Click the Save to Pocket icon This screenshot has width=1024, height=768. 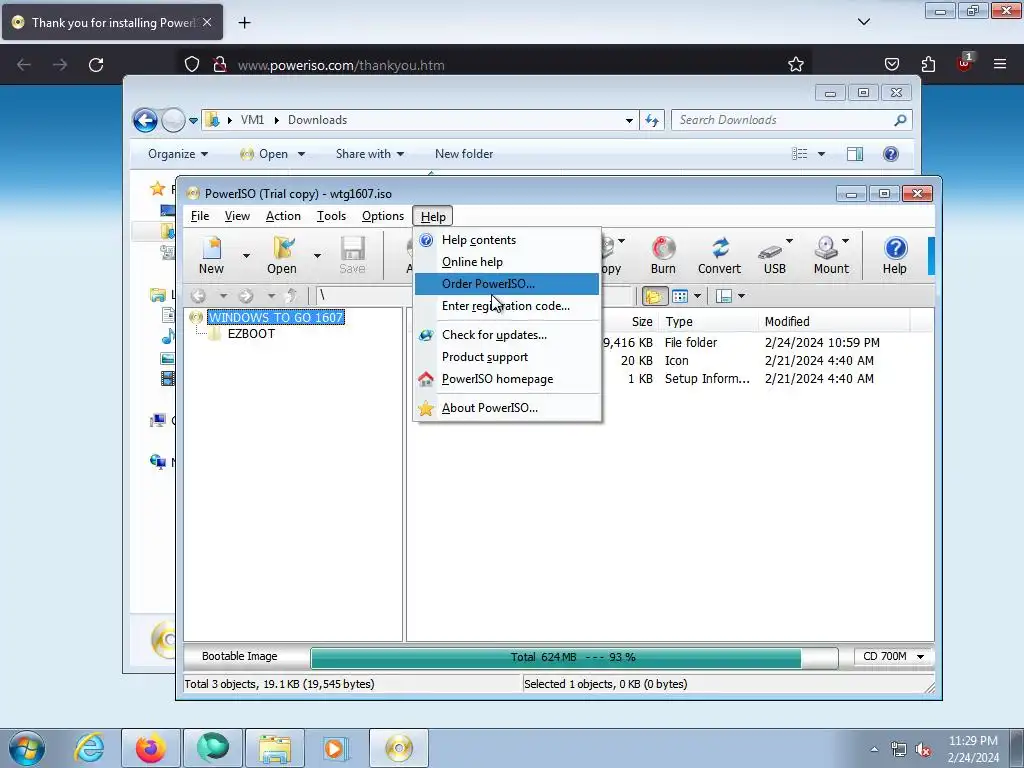click(x=891, y=65)
